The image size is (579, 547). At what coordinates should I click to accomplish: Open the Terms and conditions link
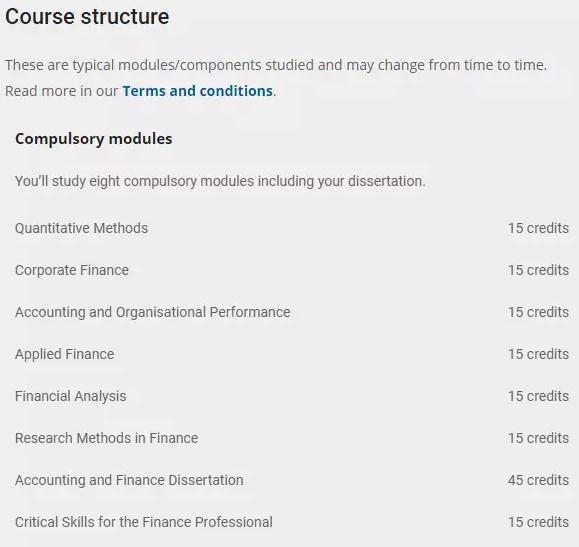tap(198, 91)
